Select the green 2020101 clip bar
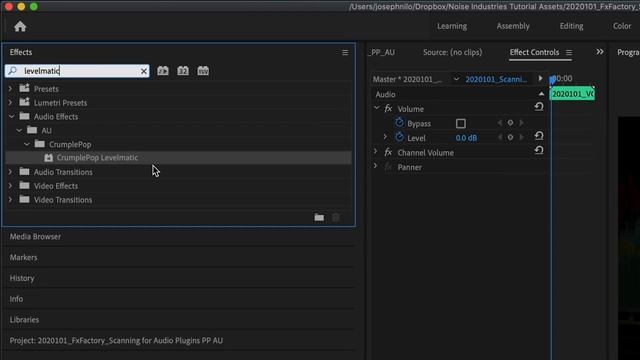The width and height of the screenshot is (640, 360). pyautogui.click(x=572, y=94)
